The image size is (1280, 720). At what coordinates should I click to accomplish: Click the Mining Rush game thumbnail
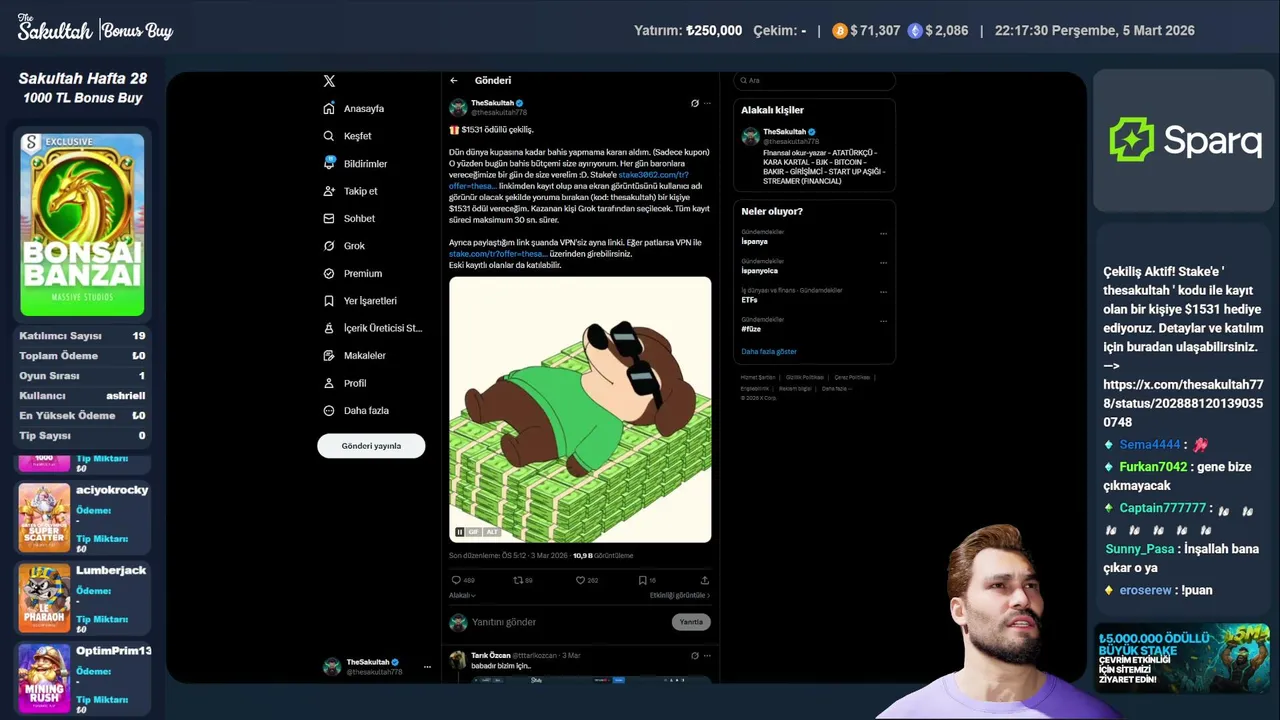[x=44, y=678]
